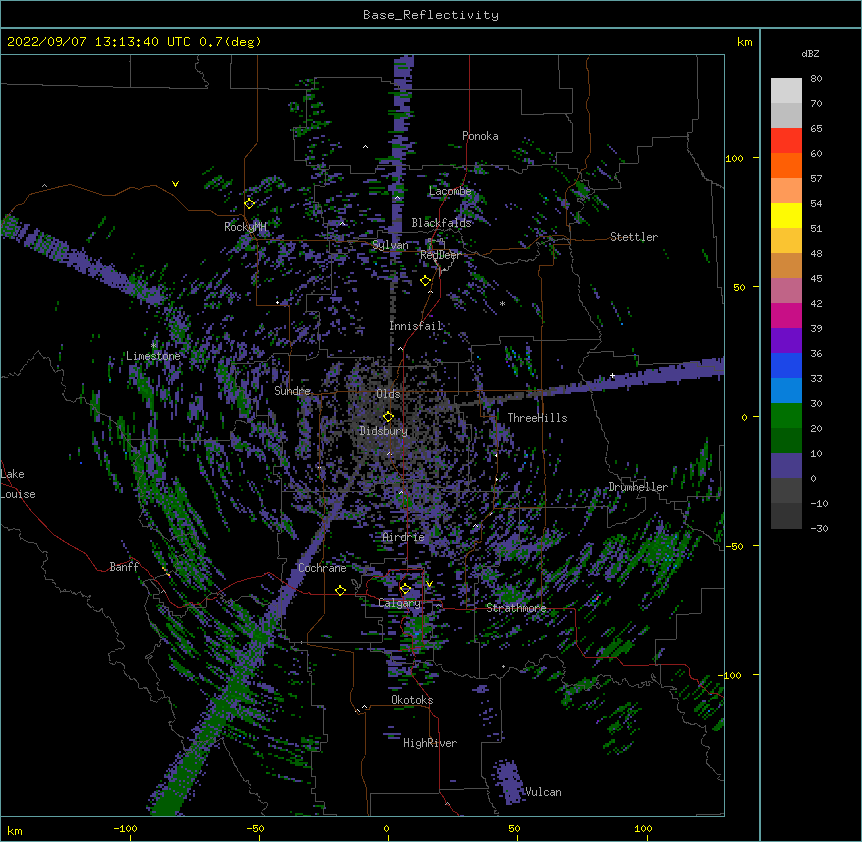862x842 pixels.
Task: Select the yellow V marker northwest of RockyMH
Action: pos(175,184)
